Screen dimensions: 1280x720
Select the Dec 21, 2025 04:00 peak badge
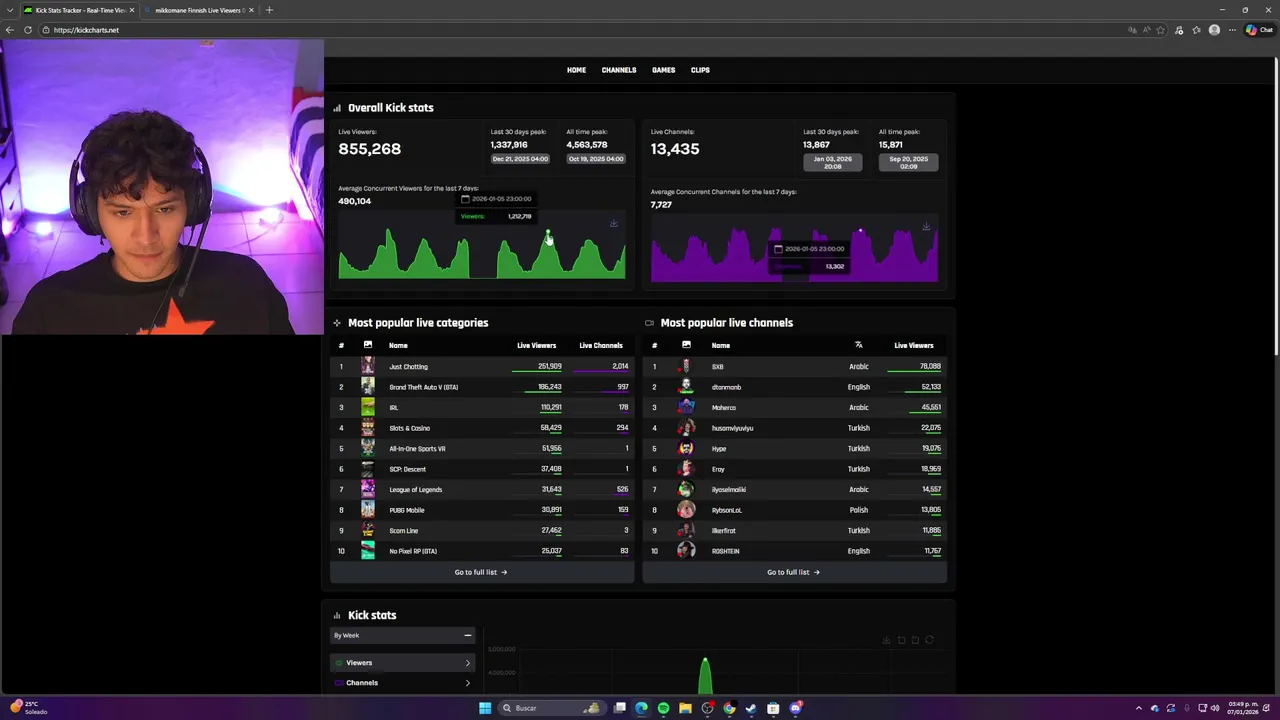[x=520, y=159]
